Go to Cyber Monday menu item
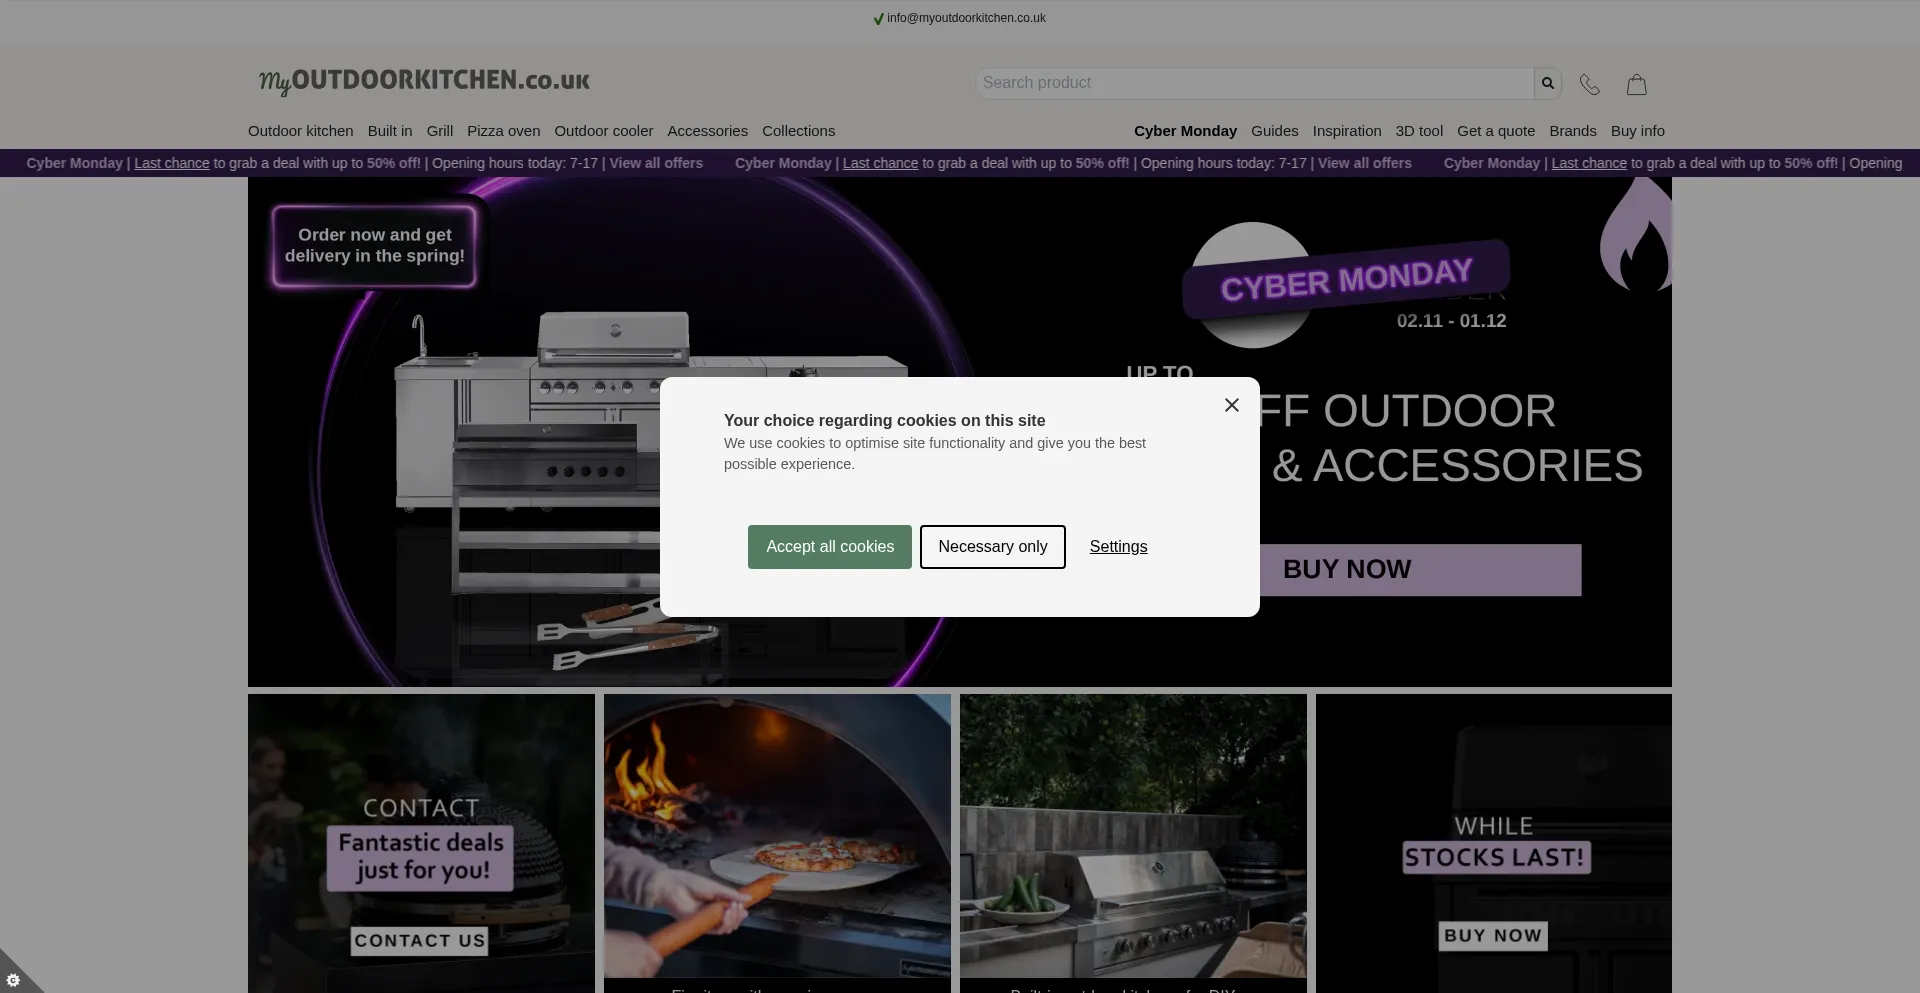Viewport: 1920px width, 993px height. click(1185, 131)
